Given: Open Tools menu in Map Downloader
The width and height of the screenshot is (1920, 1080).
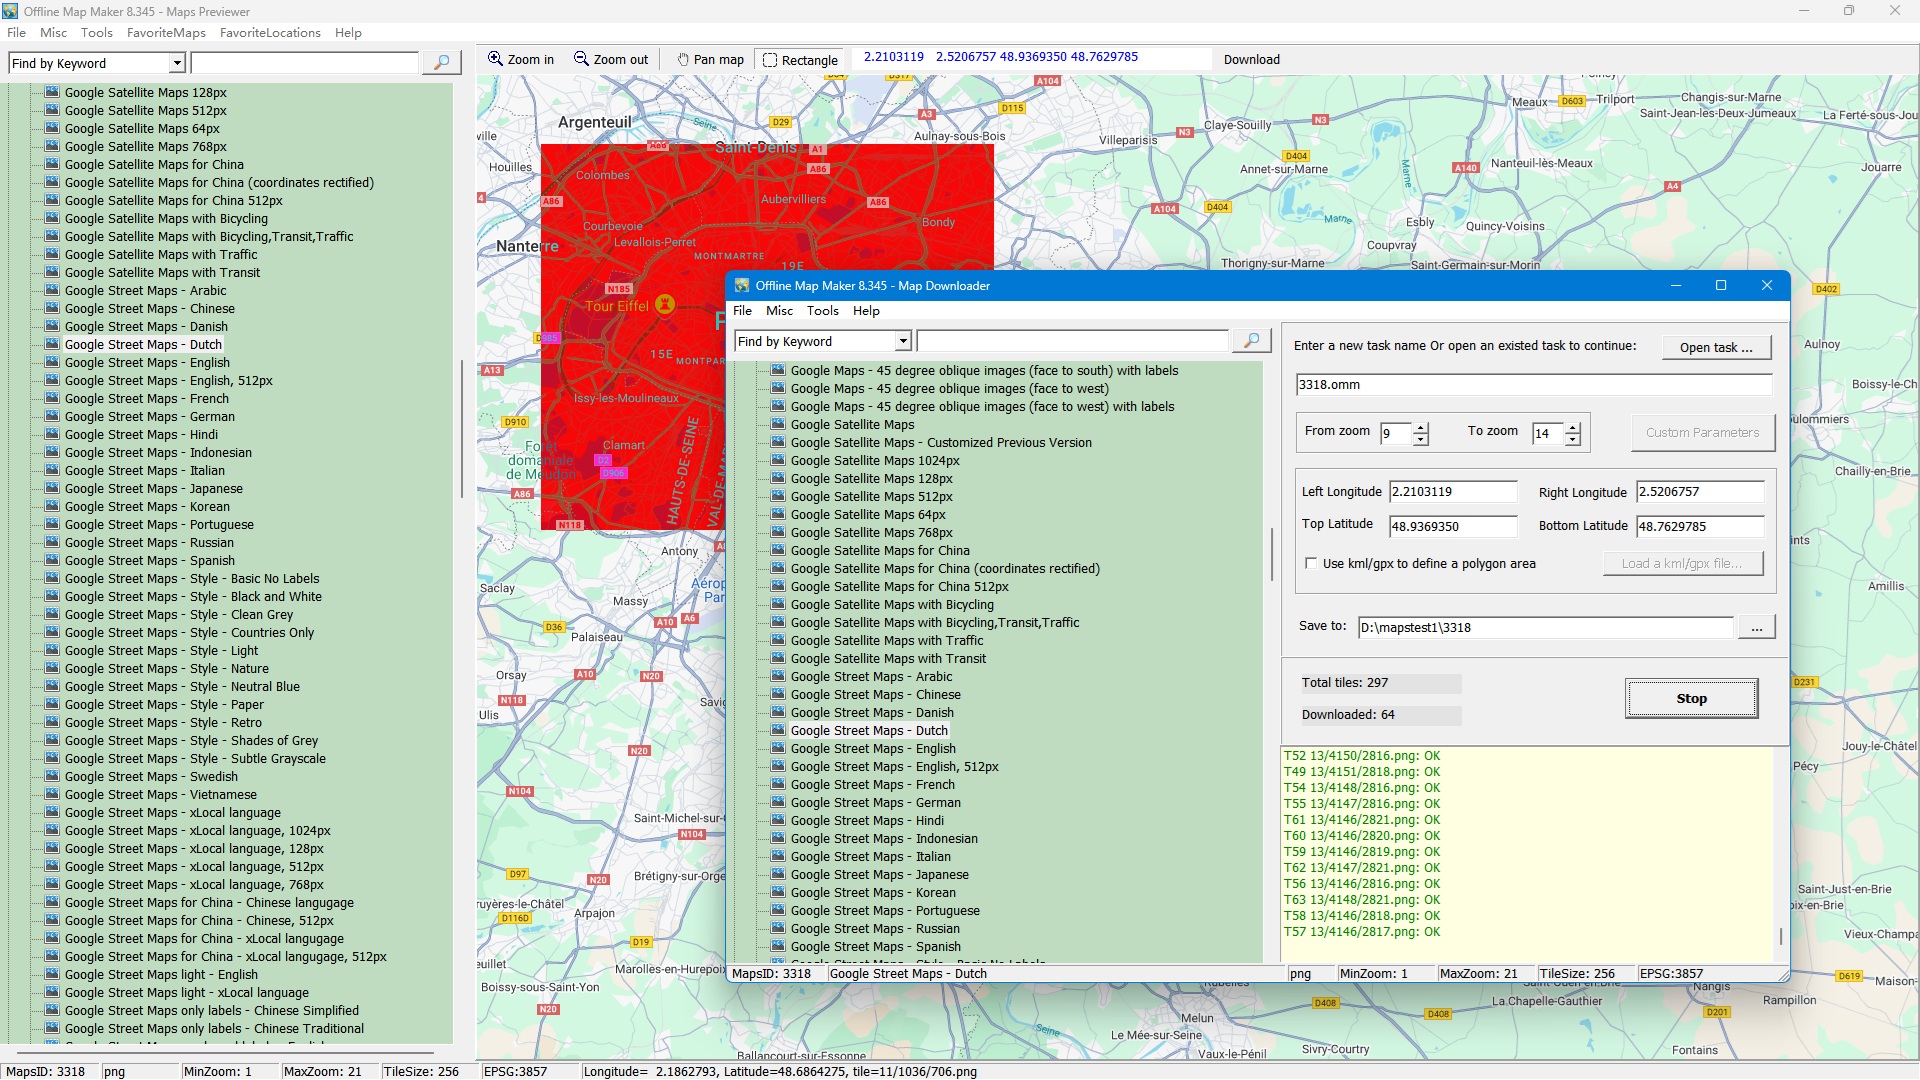Looking at the screenshot, I should (822, 311).
